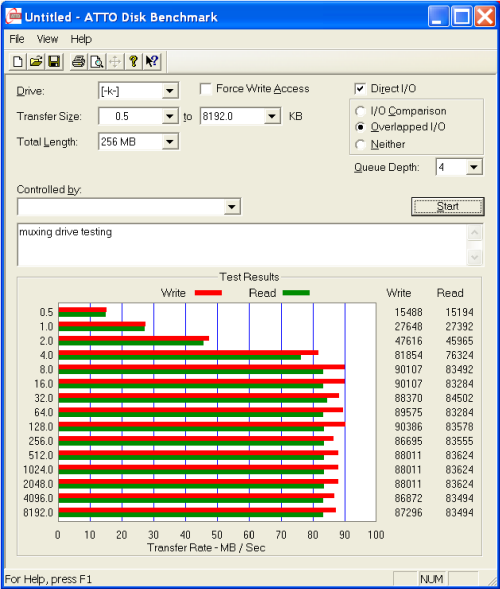The width and height of the screenshot is (500, 589).
Task: Click the red Write legend swatch
Action: tap(208, 293)
